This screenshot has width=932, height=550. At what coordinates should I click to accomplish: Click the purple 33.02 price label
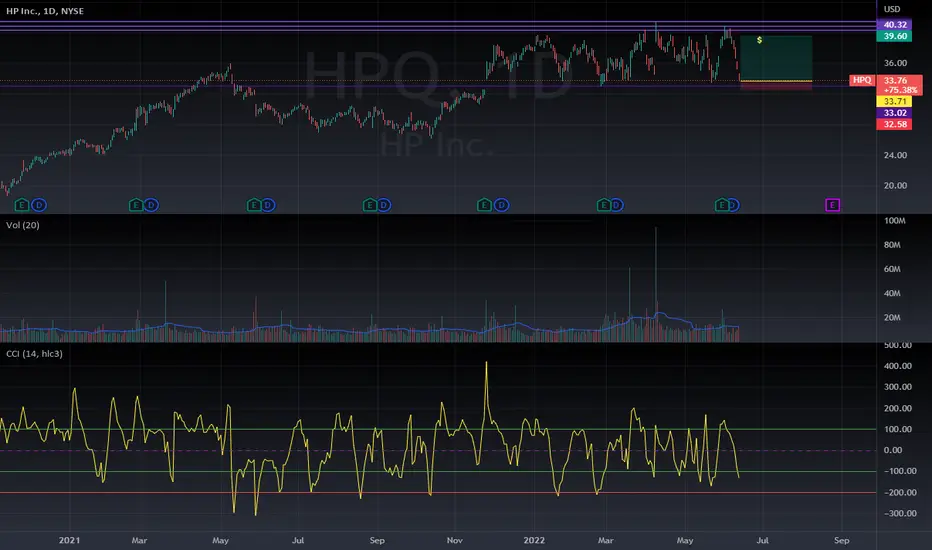pyautogui.click(x=895, y=113)
